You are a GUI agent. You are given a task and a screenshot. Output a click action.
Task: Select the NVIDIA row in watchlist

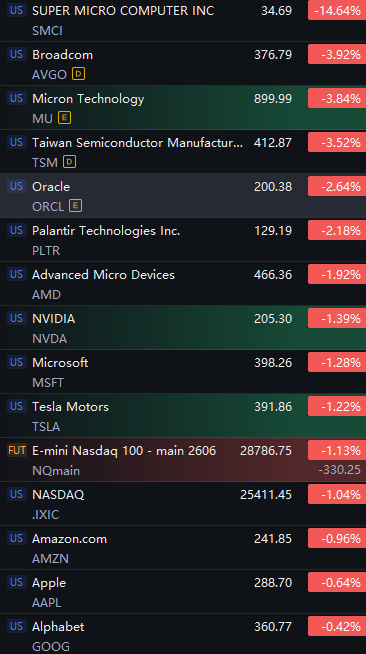[x=183, y=328]
